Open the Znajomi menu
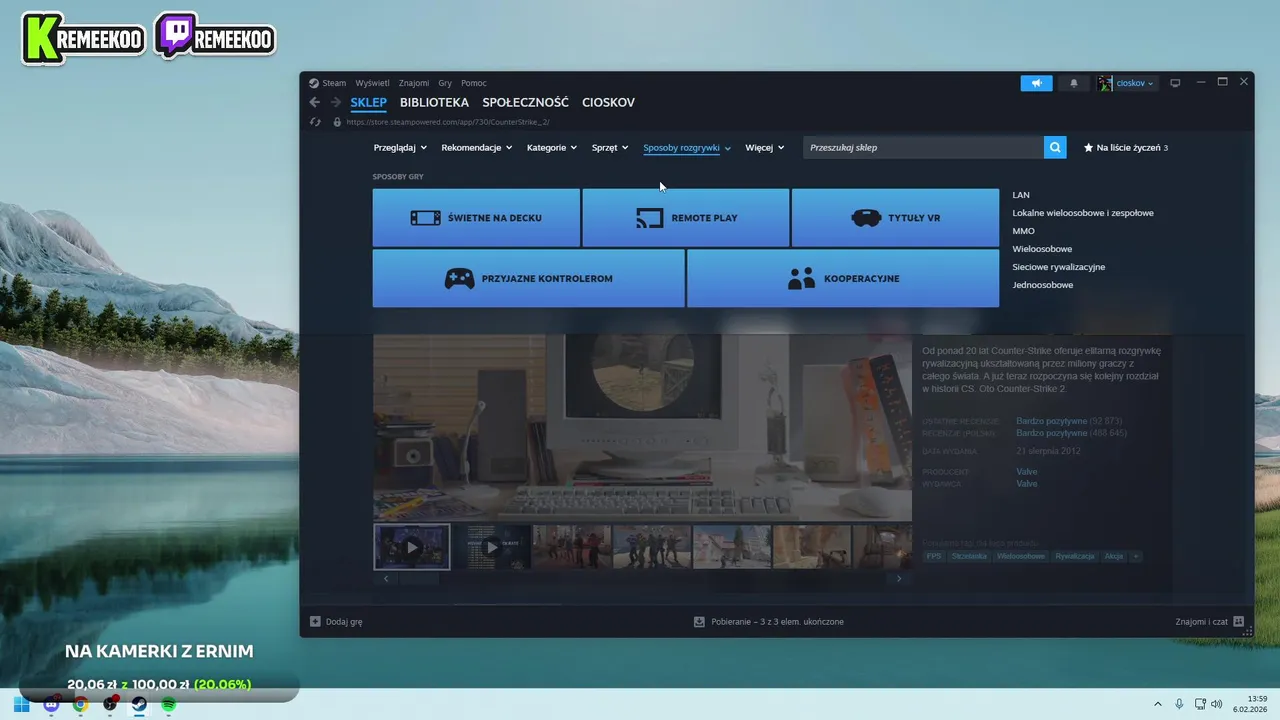The height and width of the screenshot is (720, 1280). pos(414,83)
